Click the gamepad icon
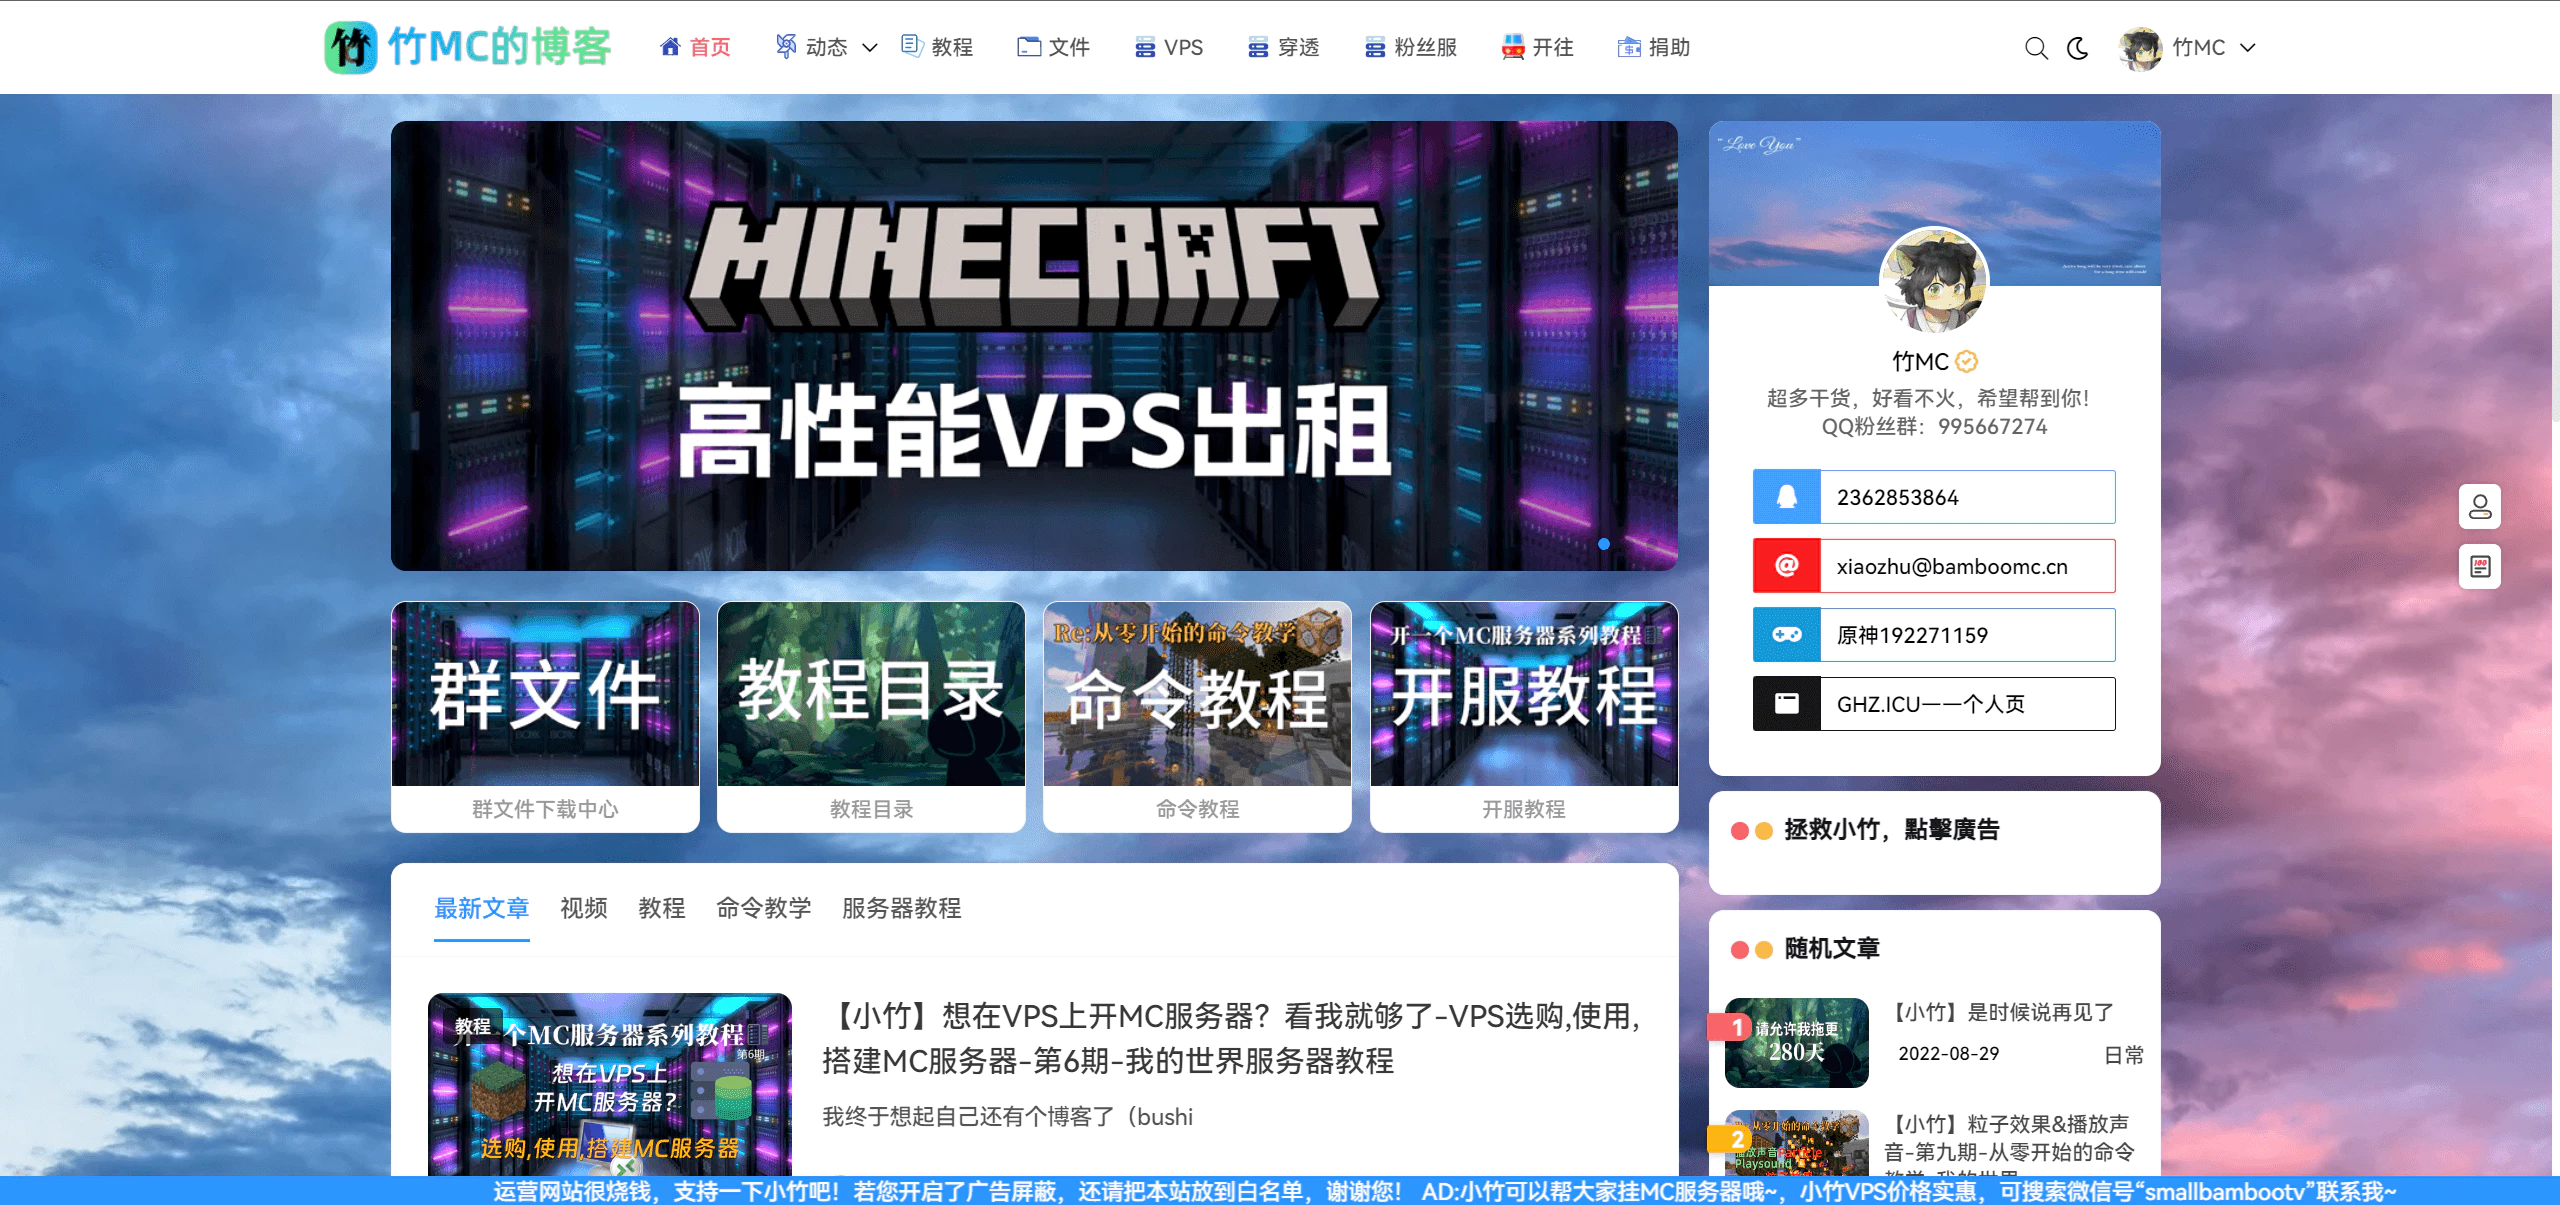Image resolution: width=2560 pixels, height=1205 pixels. 1787,635
